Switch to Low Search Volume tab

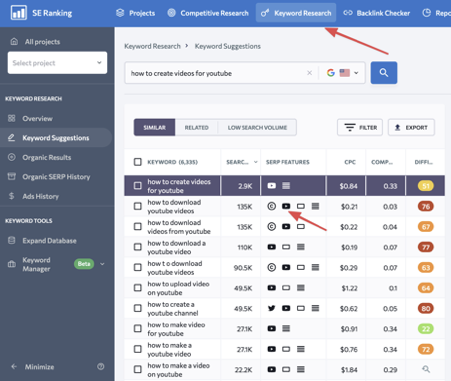coord(257,127)
